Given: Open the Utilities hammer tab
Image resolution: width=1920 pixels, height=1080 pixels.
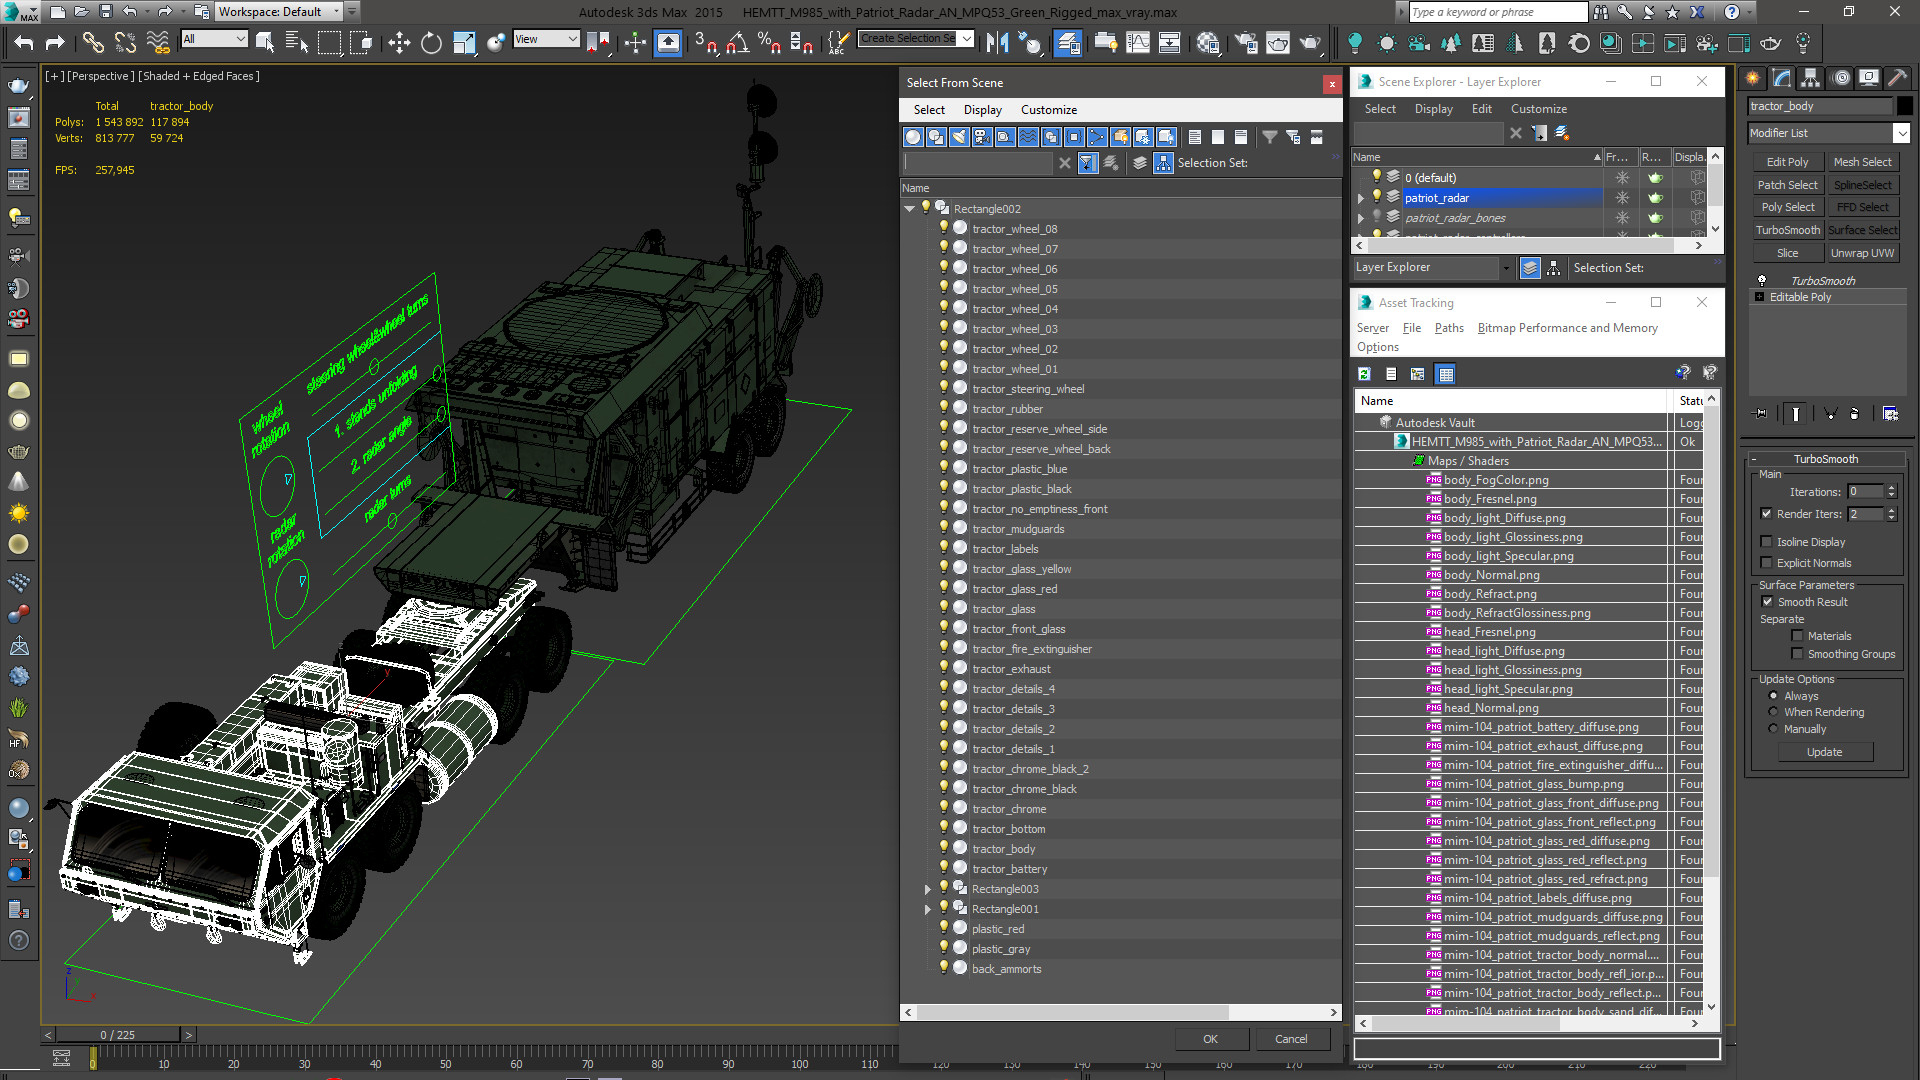Looking at the screenshot, I should pyautogui.click(x=1897, y=78).
